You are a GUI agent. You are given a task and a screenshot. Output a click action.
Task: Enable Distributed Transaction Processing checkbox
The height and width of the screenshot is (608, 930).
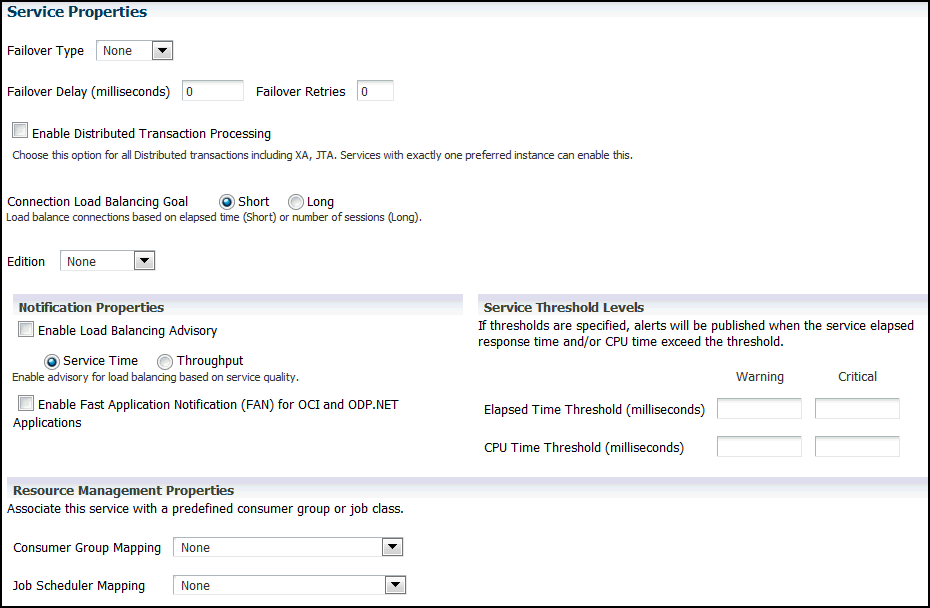[x=21, y=132]
